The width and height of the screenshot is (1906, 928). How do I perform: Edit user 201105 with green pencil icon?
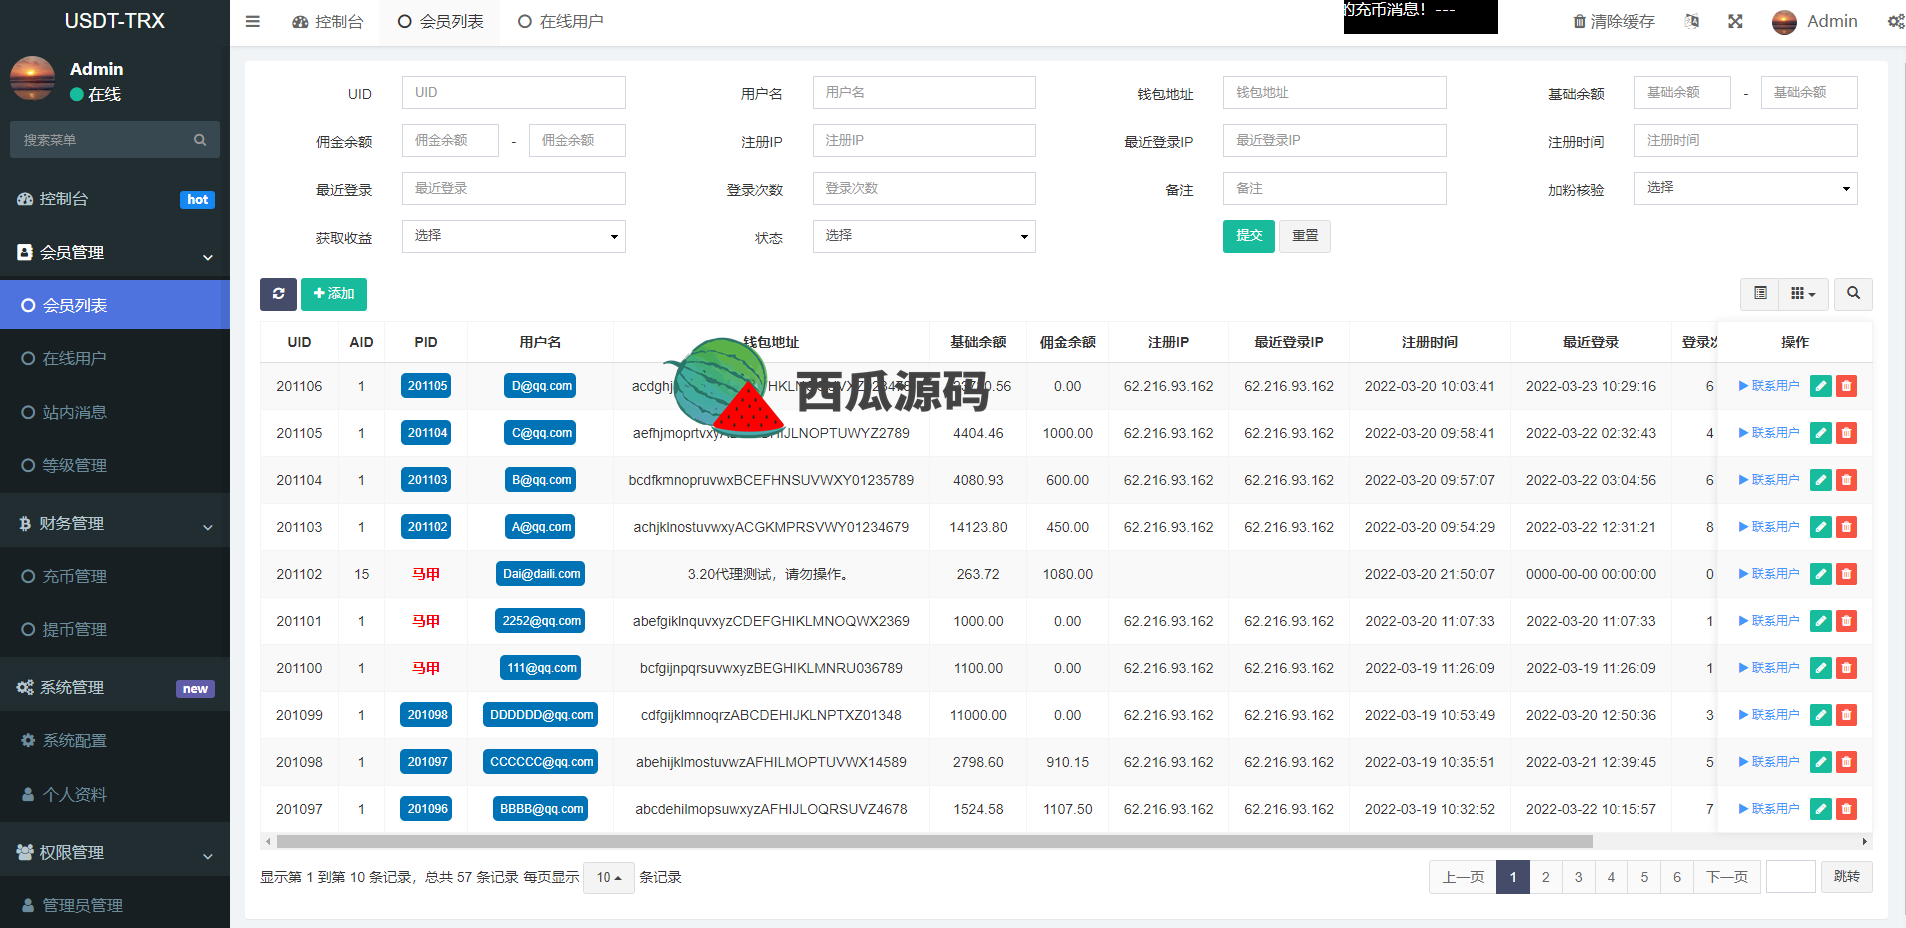click(x=1821, y=433)
